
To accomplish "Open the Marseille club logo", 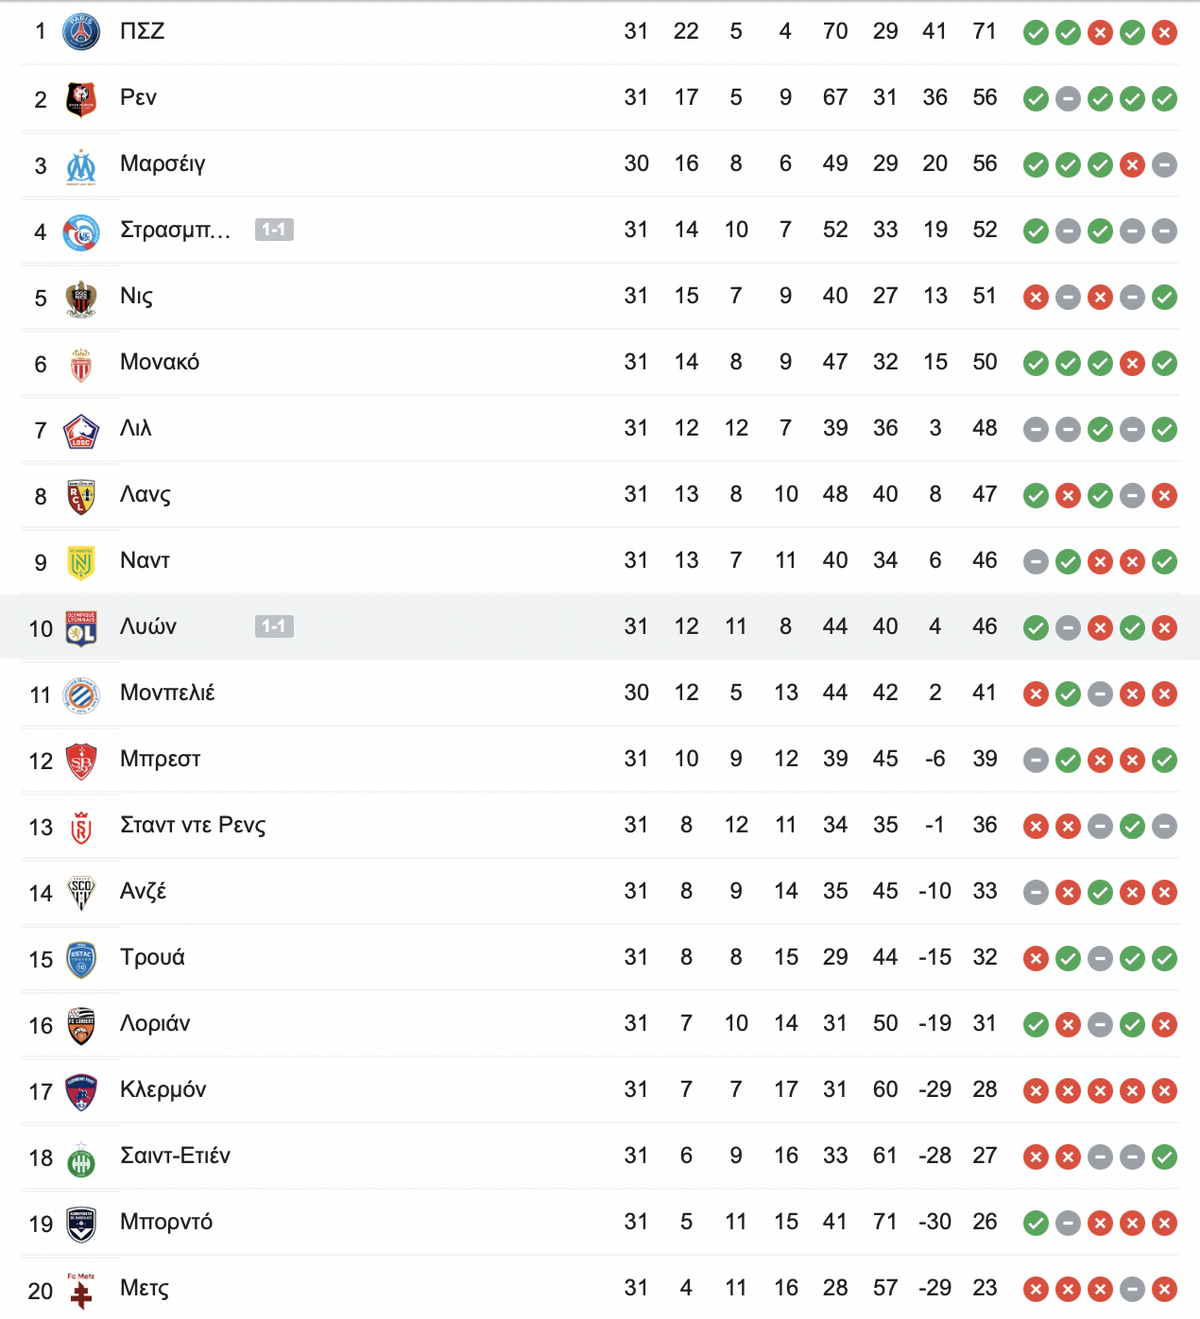I will 81,165.
